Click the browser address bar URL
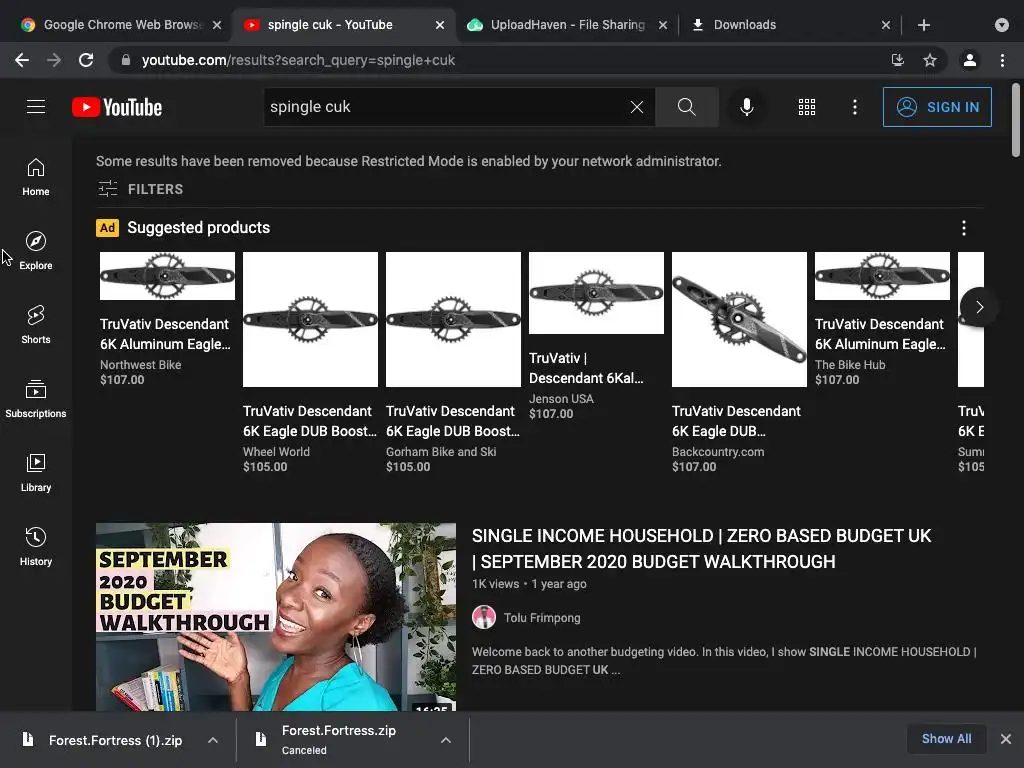Screen dimensions: 1024x768 point(298,60)
